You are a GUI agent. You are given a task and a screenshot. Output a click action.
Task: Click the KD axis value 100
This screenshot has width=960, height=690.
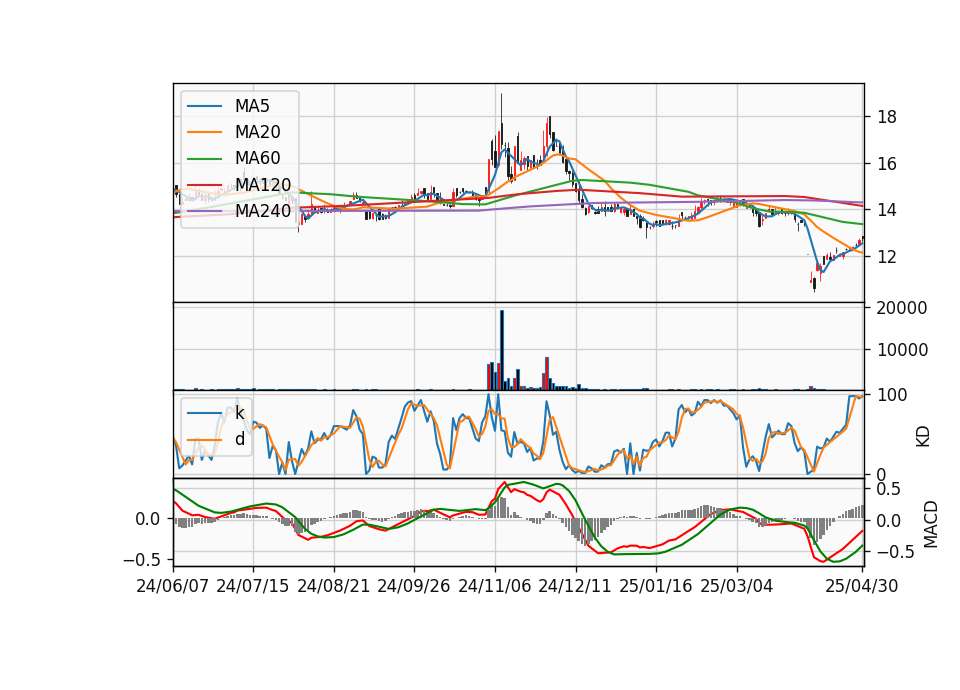tap(892, 395)
